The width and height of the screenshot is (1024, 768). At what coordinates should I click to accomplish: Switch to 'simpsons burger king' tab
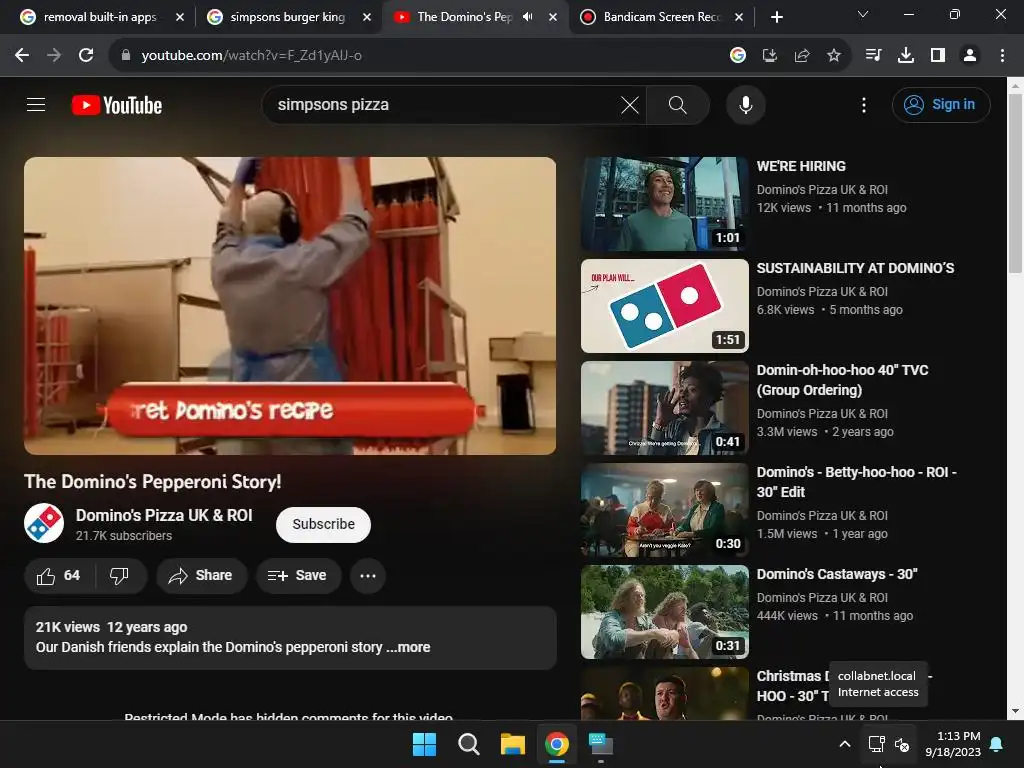(276, 17)
